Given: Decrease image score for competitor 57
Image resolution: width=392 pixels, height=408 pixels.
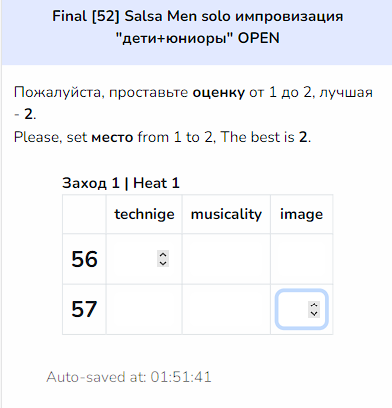Looking at the screenshot, I should coord(314,314).
